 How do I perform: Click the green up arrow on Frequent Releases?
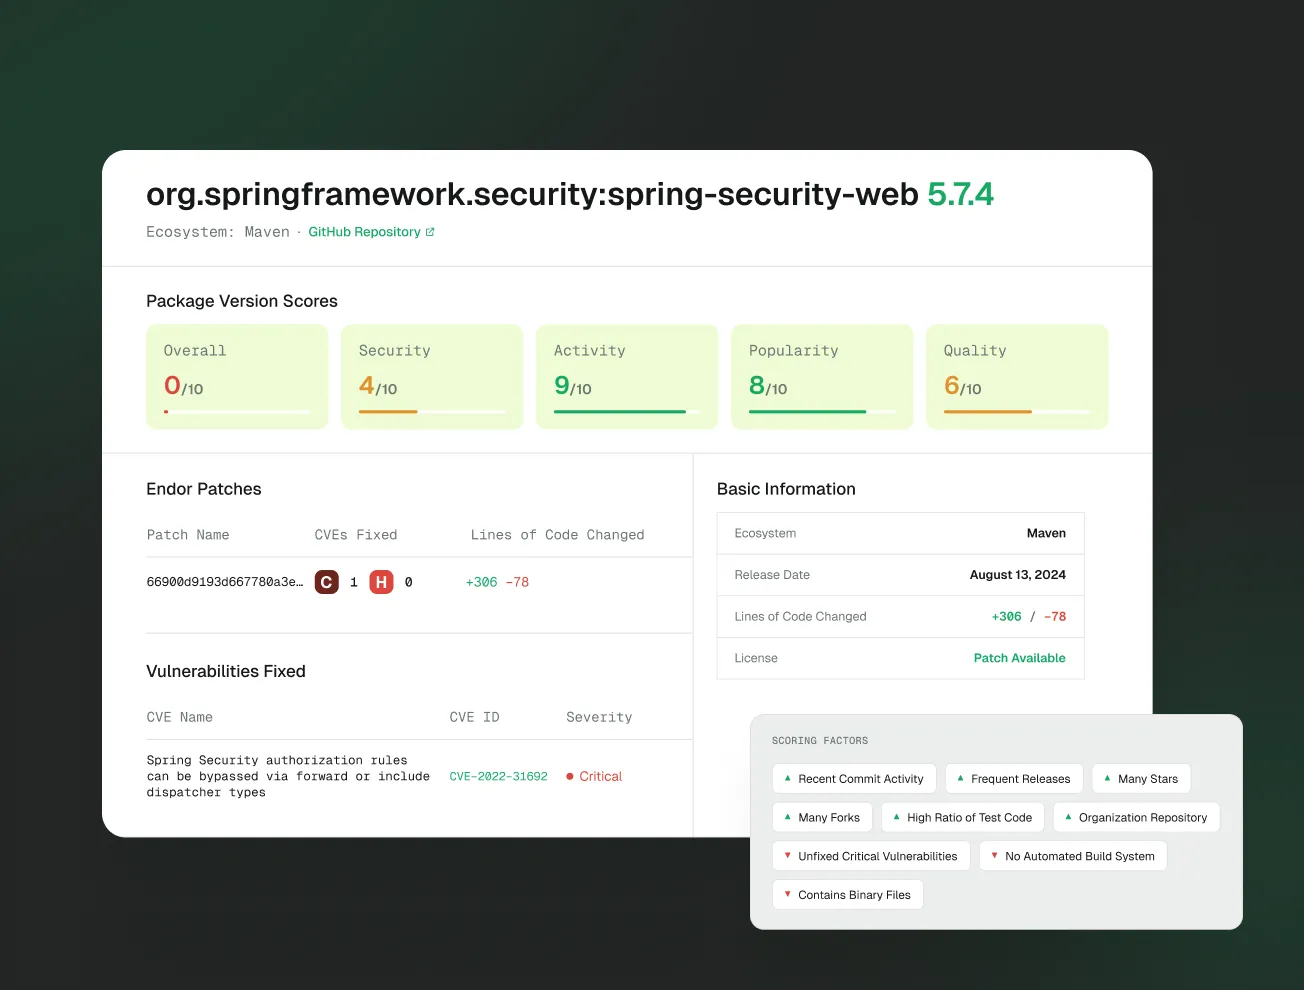[x=961, y=778]
